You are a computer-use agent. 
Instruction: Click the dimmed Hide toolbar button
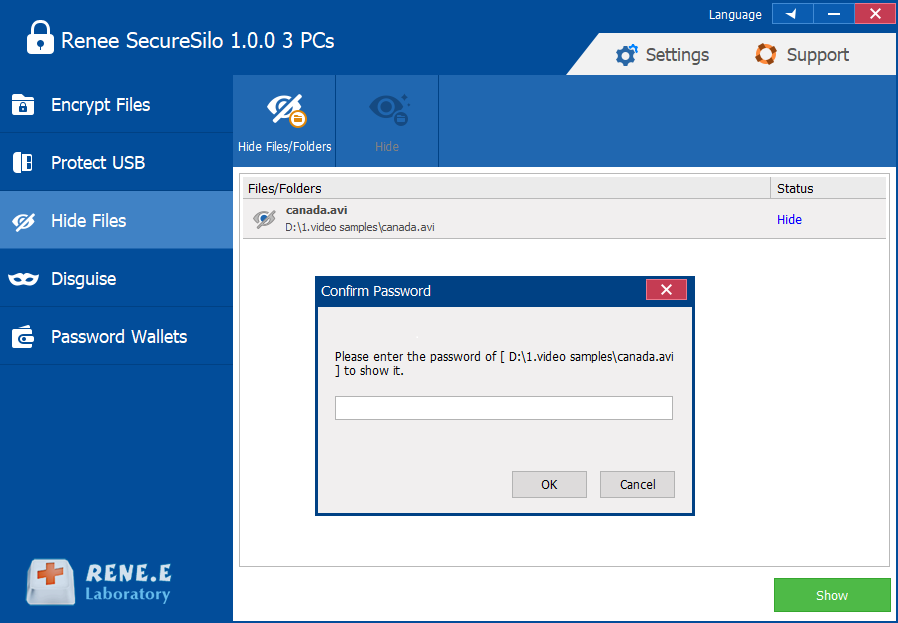point(387,121)
